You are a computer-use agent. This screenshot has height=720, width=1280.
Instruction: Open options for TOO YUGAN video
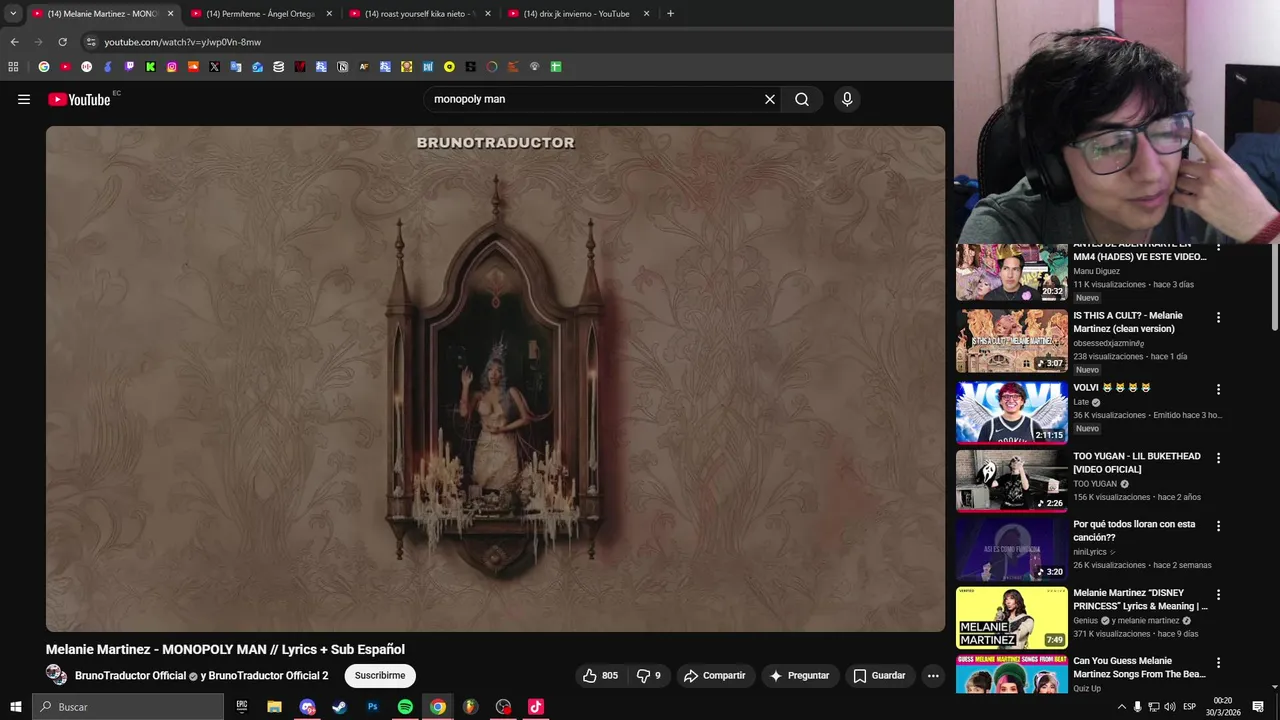[x=1218, y=458]
